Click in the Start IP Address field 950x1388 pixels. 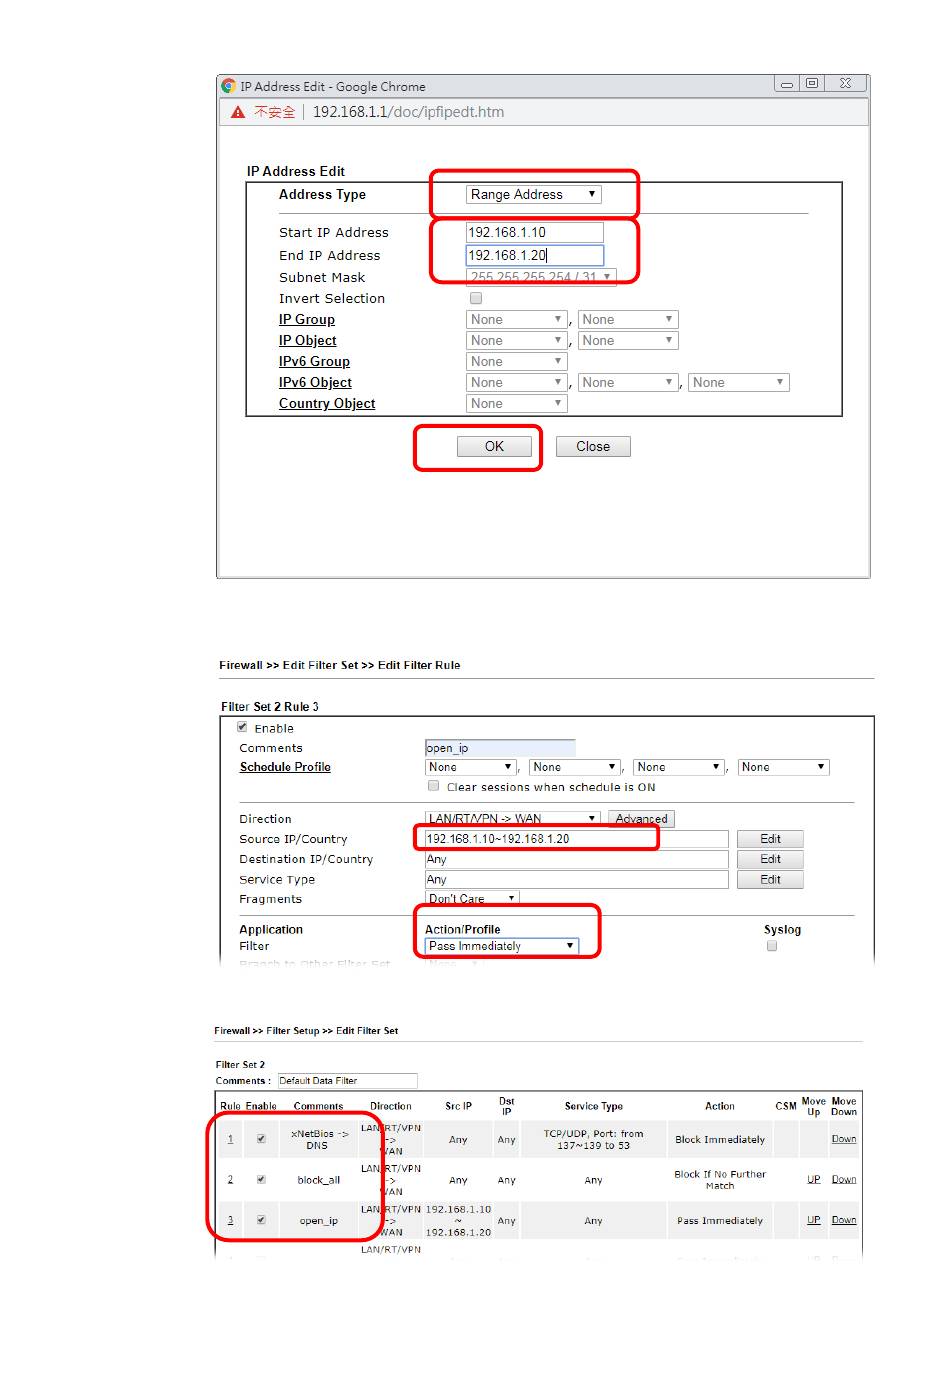click(534, 233)
